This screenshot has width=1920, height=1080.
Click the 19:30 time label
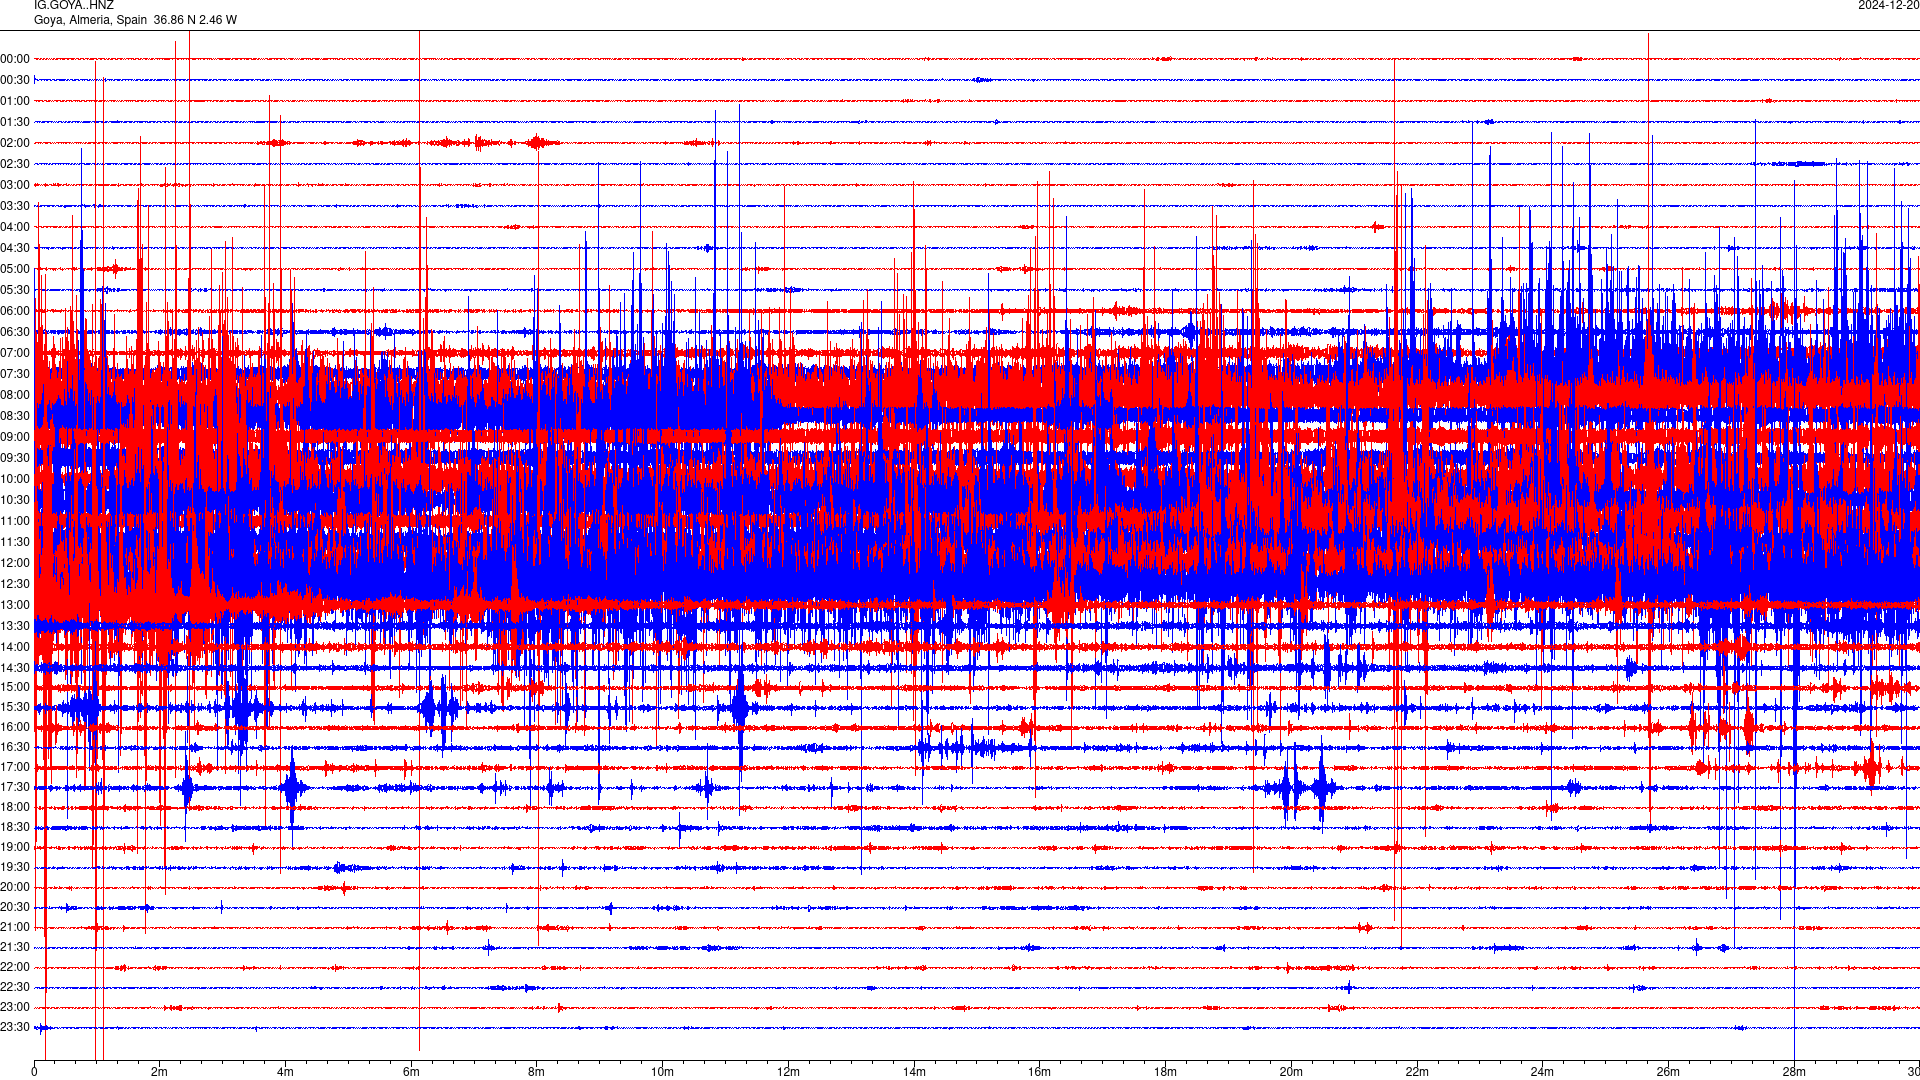pyautogui.click(x=15, y=867)
